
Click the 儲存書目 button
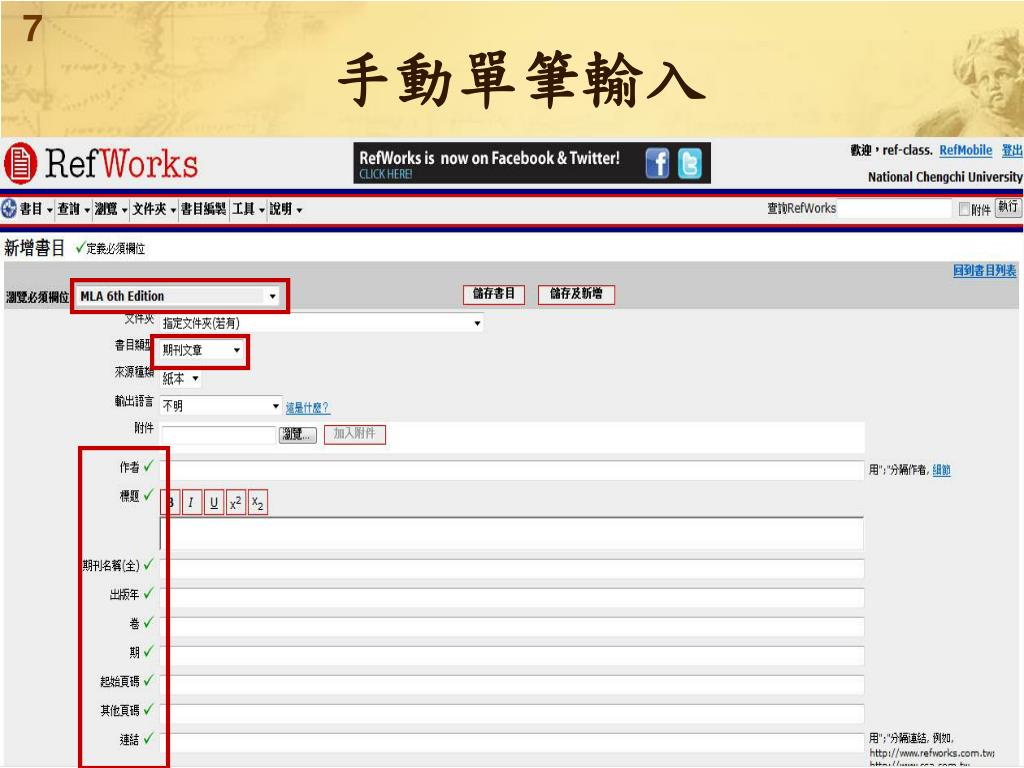click(494, 294)
